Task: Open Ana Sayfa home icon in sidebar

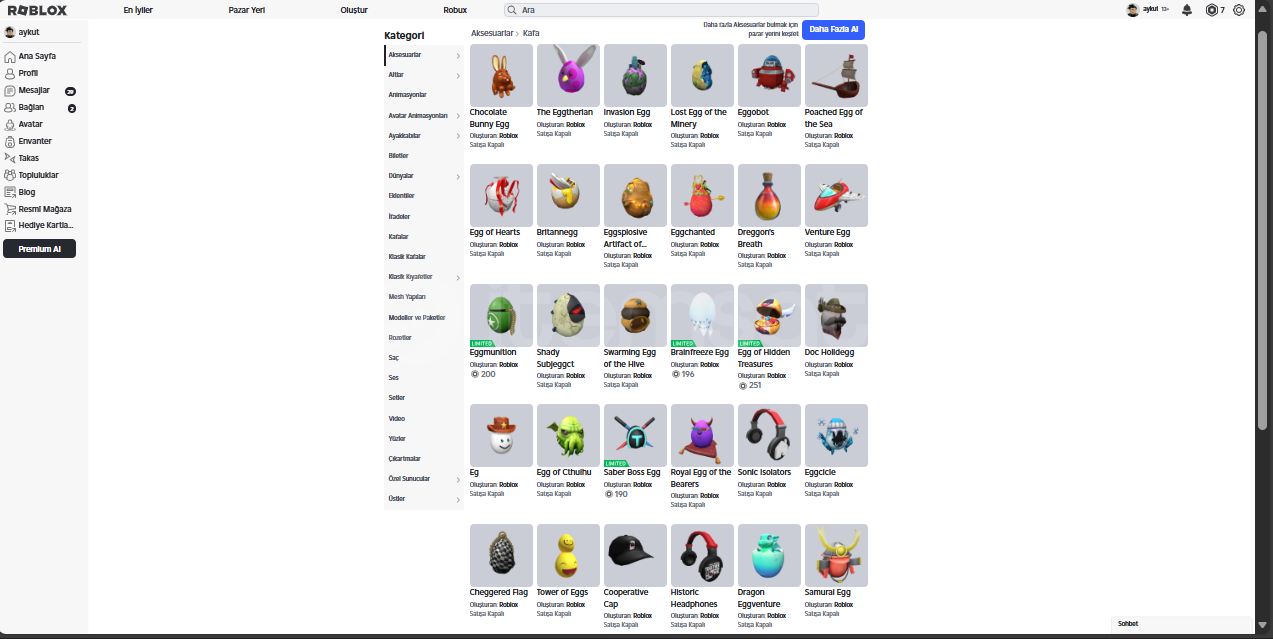Action: pos(10,56)
